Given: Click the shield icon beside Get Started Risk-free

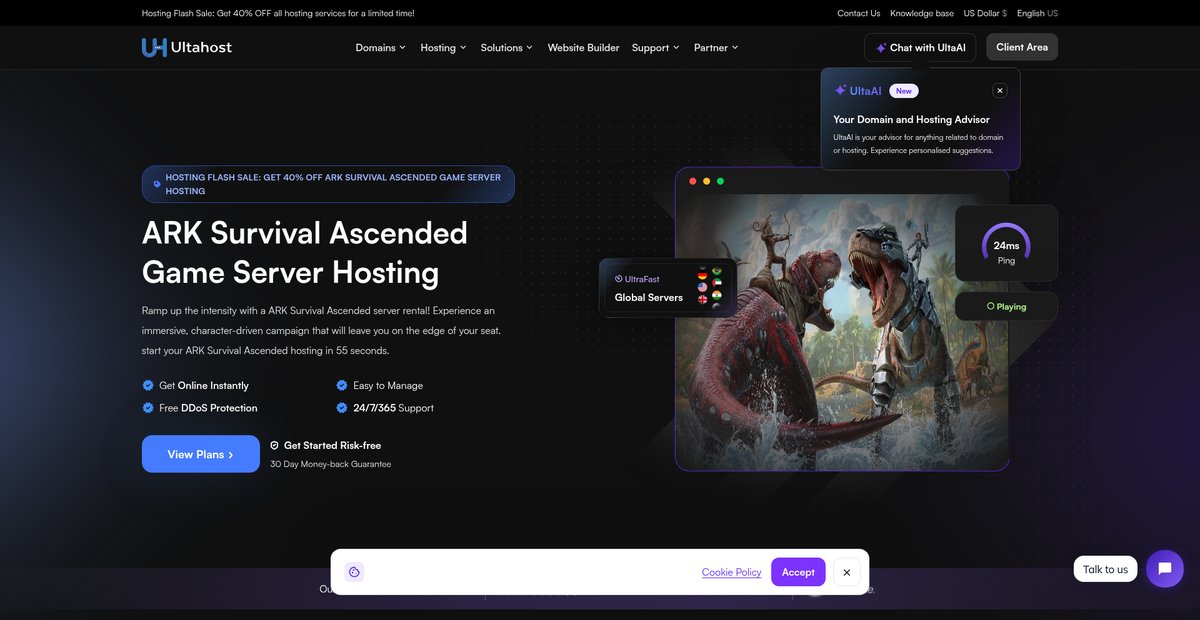Looking at the screenshot, I should coord(274,445).
